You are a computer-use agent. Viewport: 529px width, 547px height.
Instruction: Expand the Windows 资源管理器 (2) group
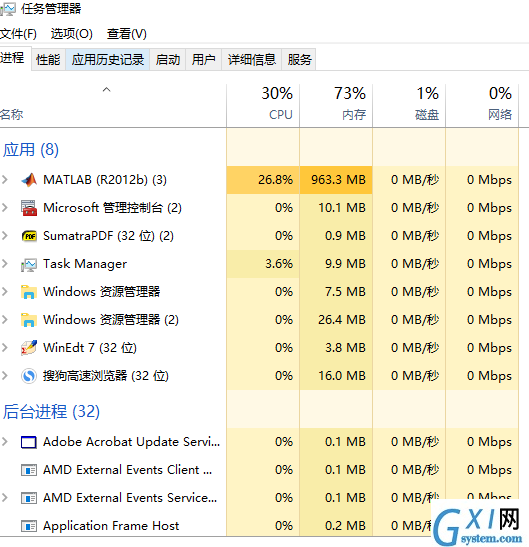[x=5, y=320]
